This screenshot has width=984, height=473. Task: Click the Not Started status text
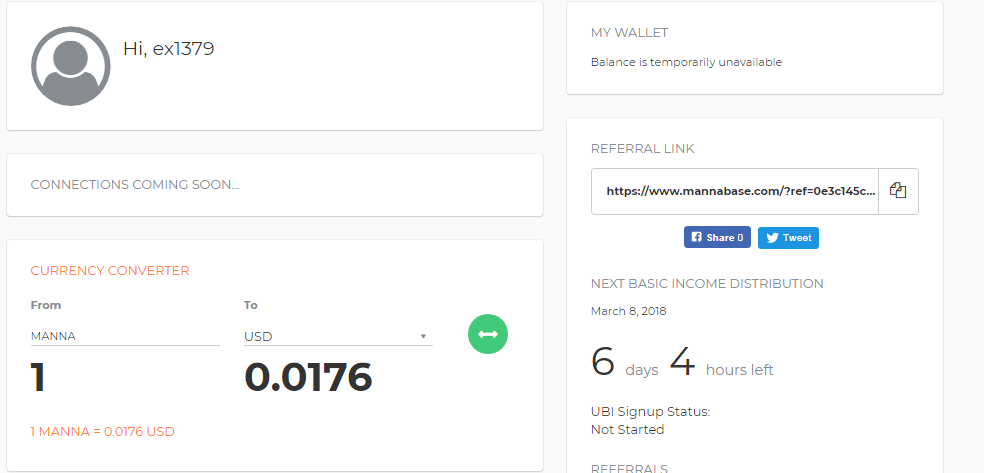coord(628,430)
